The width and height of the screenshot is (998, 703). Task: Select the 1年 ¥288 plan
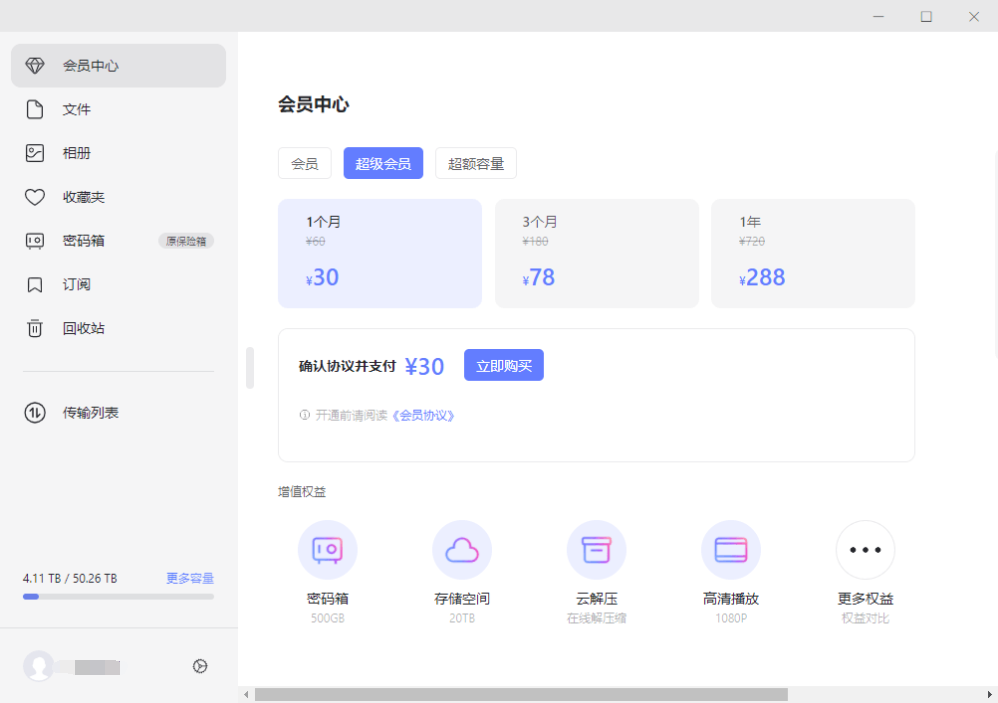(812, 253)
